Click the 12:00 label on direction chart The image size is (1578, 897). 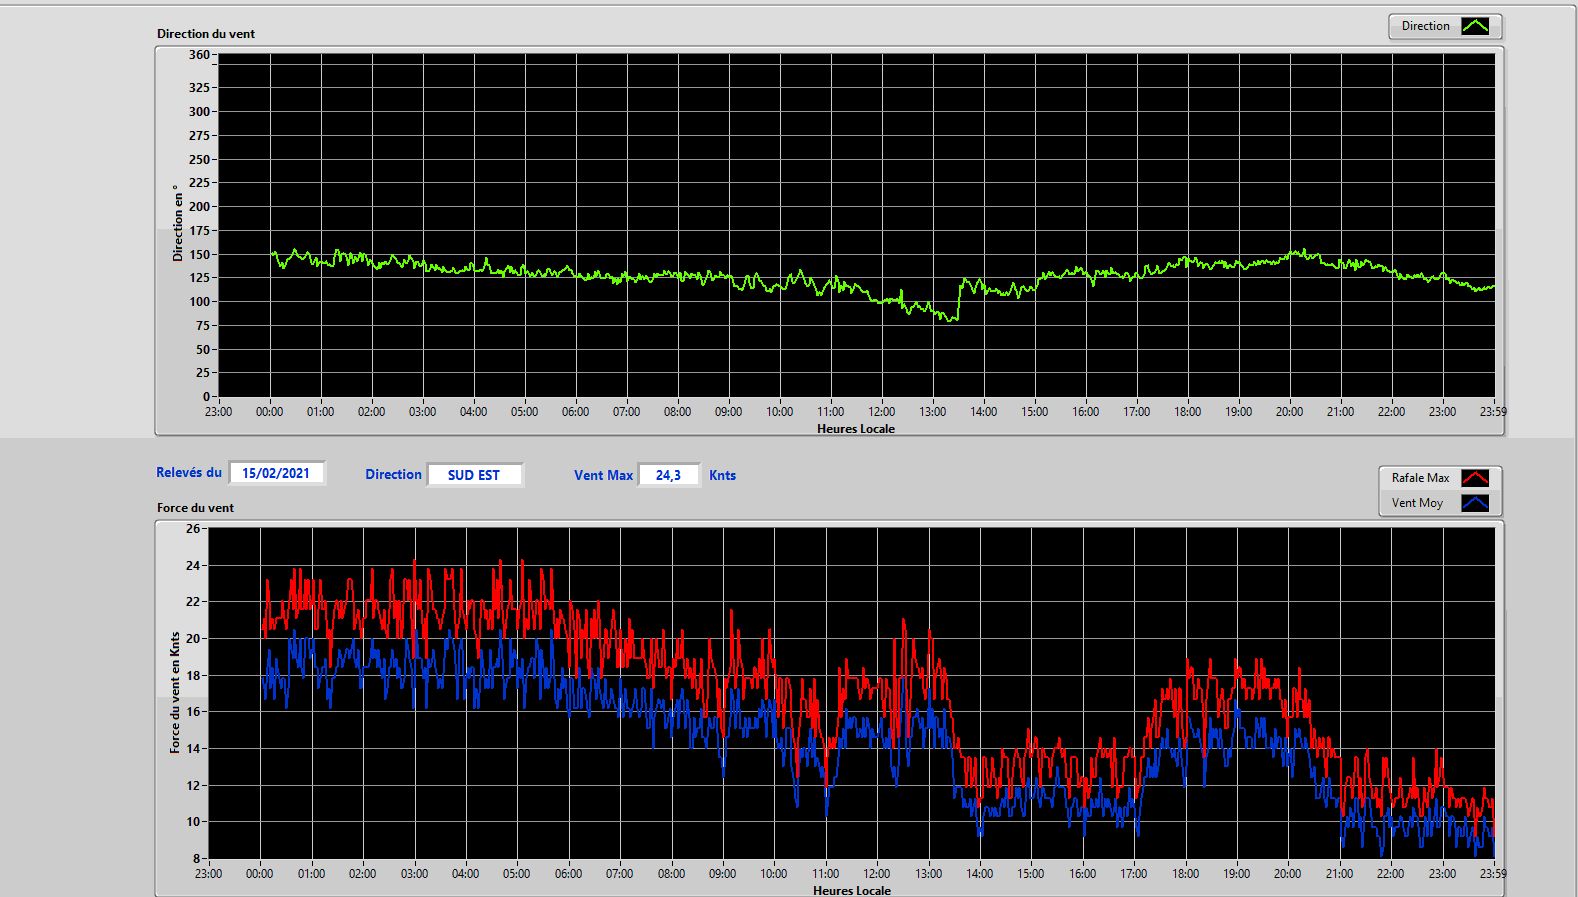click(881, 412)
